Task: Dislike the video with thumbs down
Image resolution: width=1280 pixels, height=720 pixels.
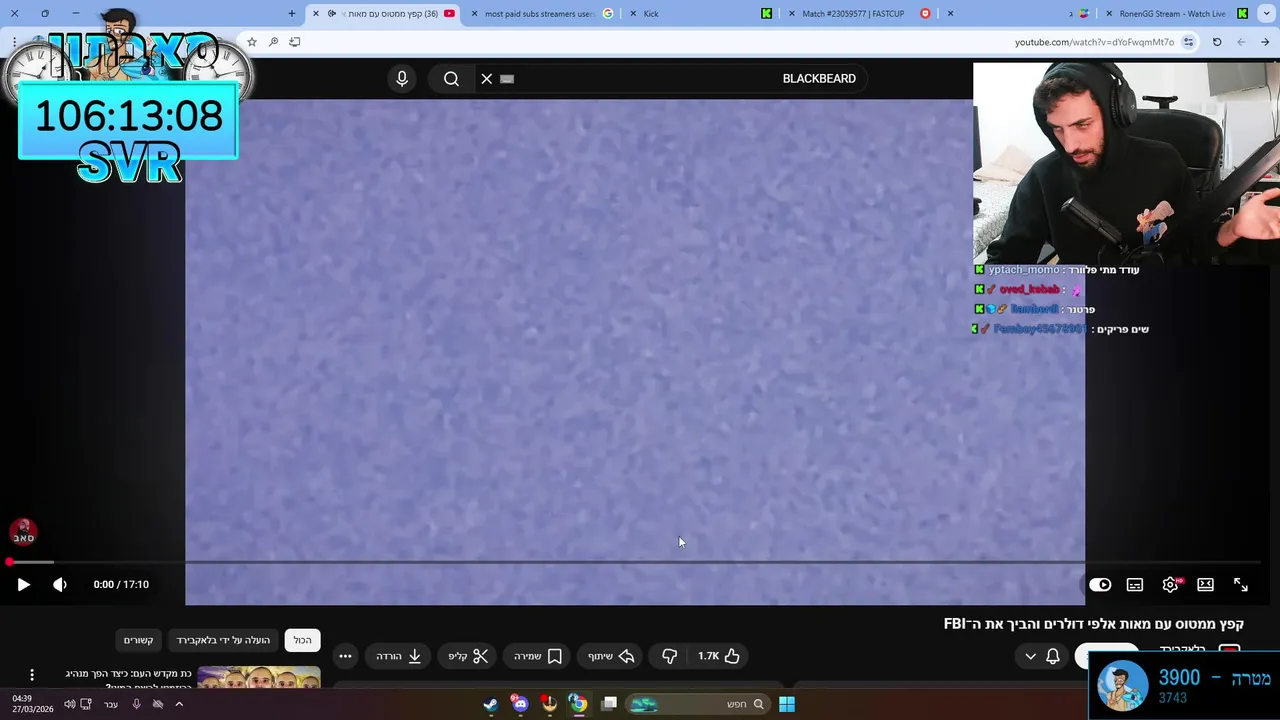Action: (x=670, y=656)
